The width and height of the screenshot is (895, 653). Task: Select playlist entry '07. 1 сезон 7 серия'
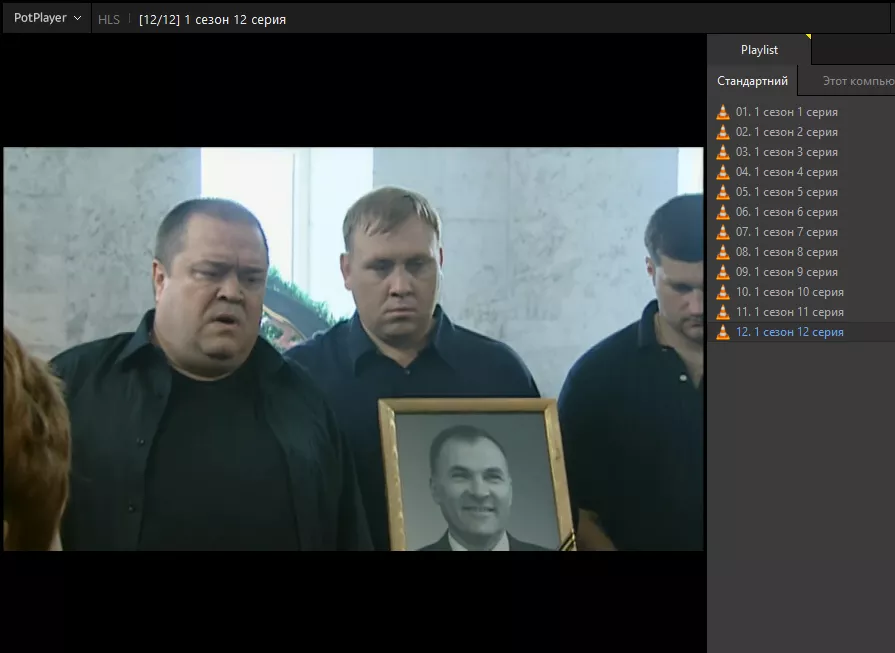tap(801, 232)
